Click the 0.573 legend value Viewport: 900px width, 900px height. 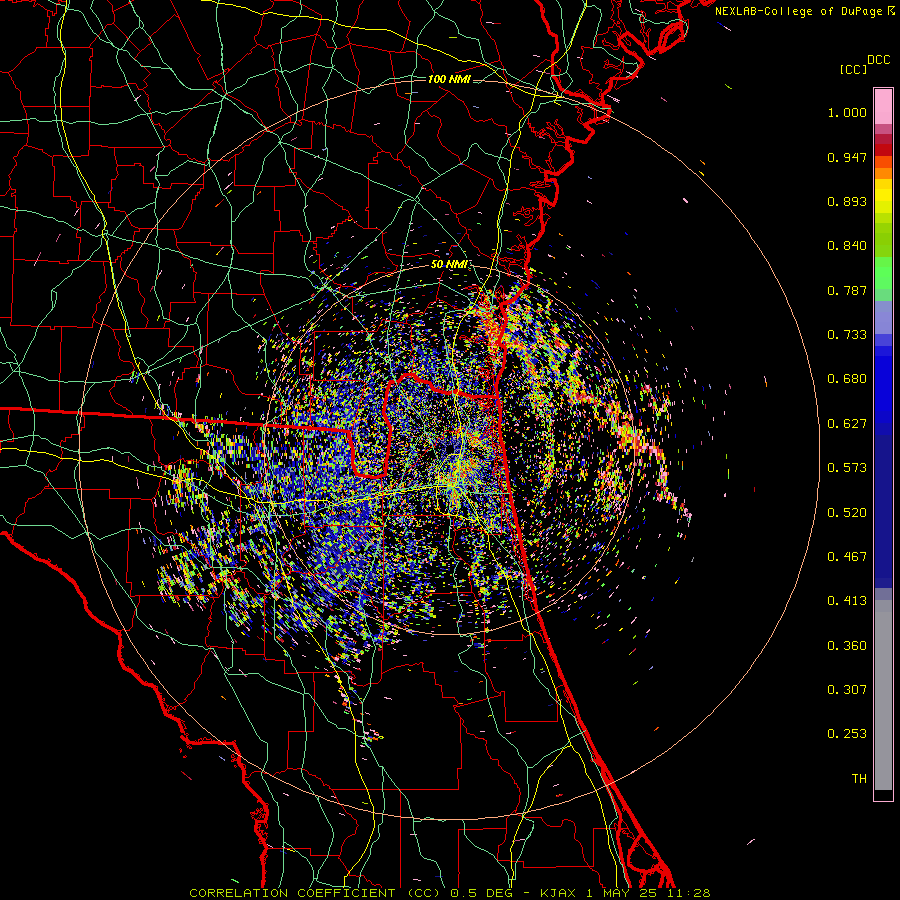tap(847, 468)
